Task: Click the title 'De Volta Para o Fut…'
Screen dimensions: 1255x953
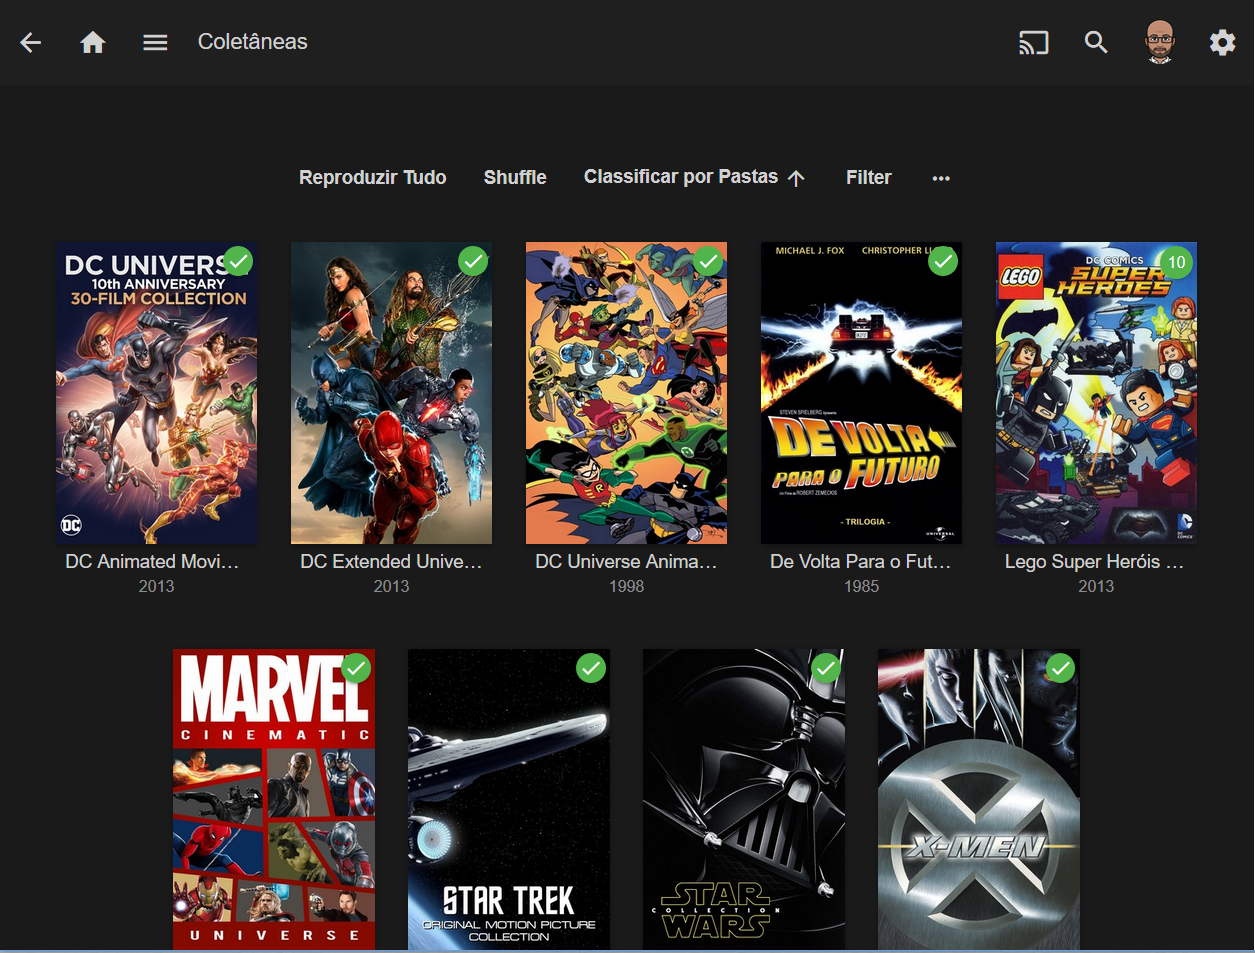Action: pos(861,562)
